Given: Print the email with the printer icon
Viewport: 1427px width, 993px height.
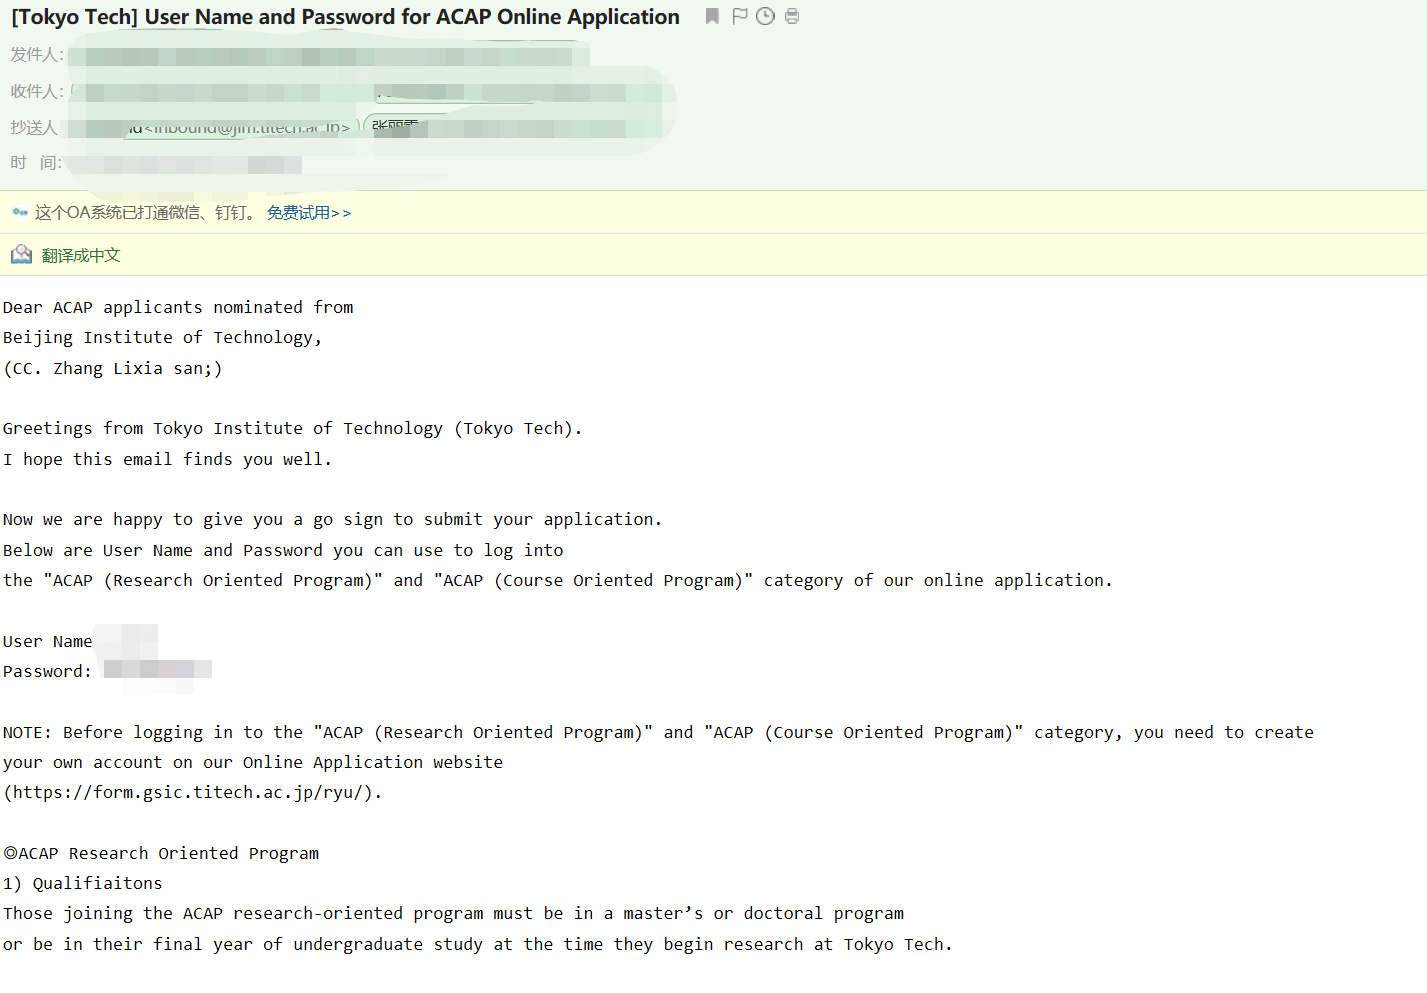Looking at the screenshot, I should pyautogui.click(x=792, y=16).
